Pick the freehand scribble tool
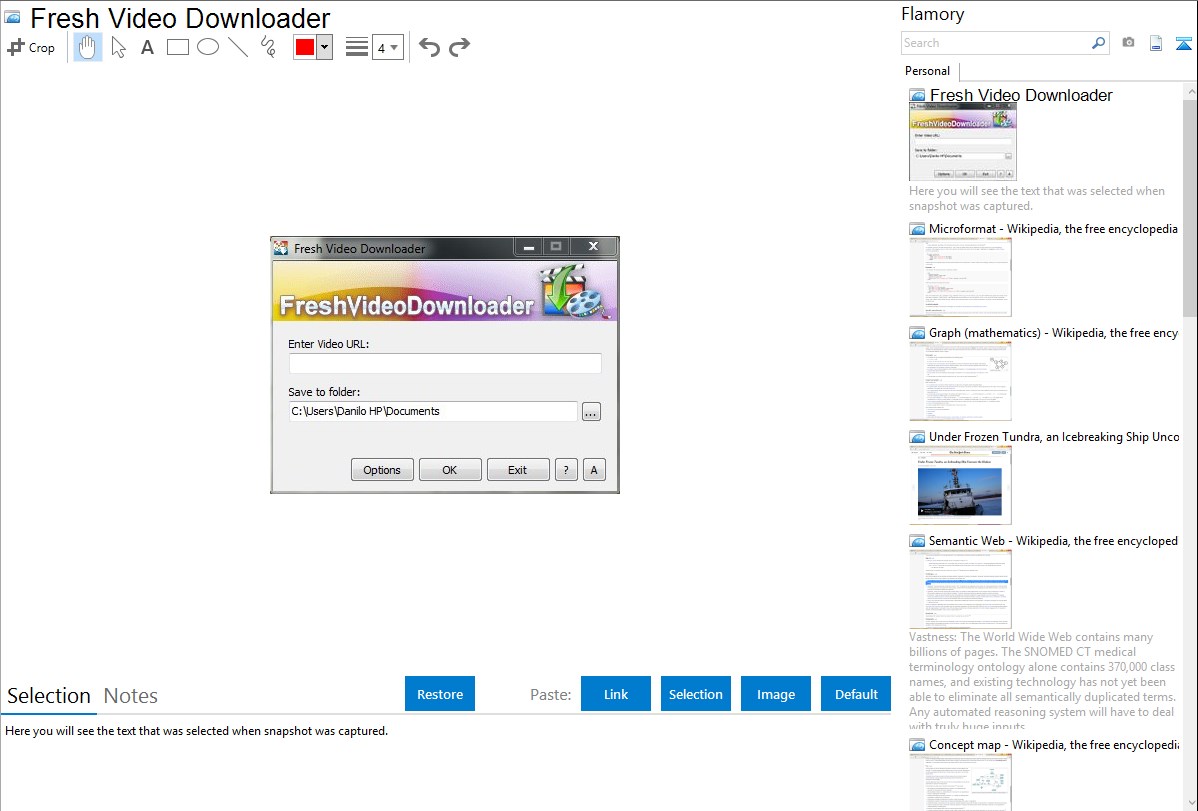1198x811 pixels. (x=268, y=47)
